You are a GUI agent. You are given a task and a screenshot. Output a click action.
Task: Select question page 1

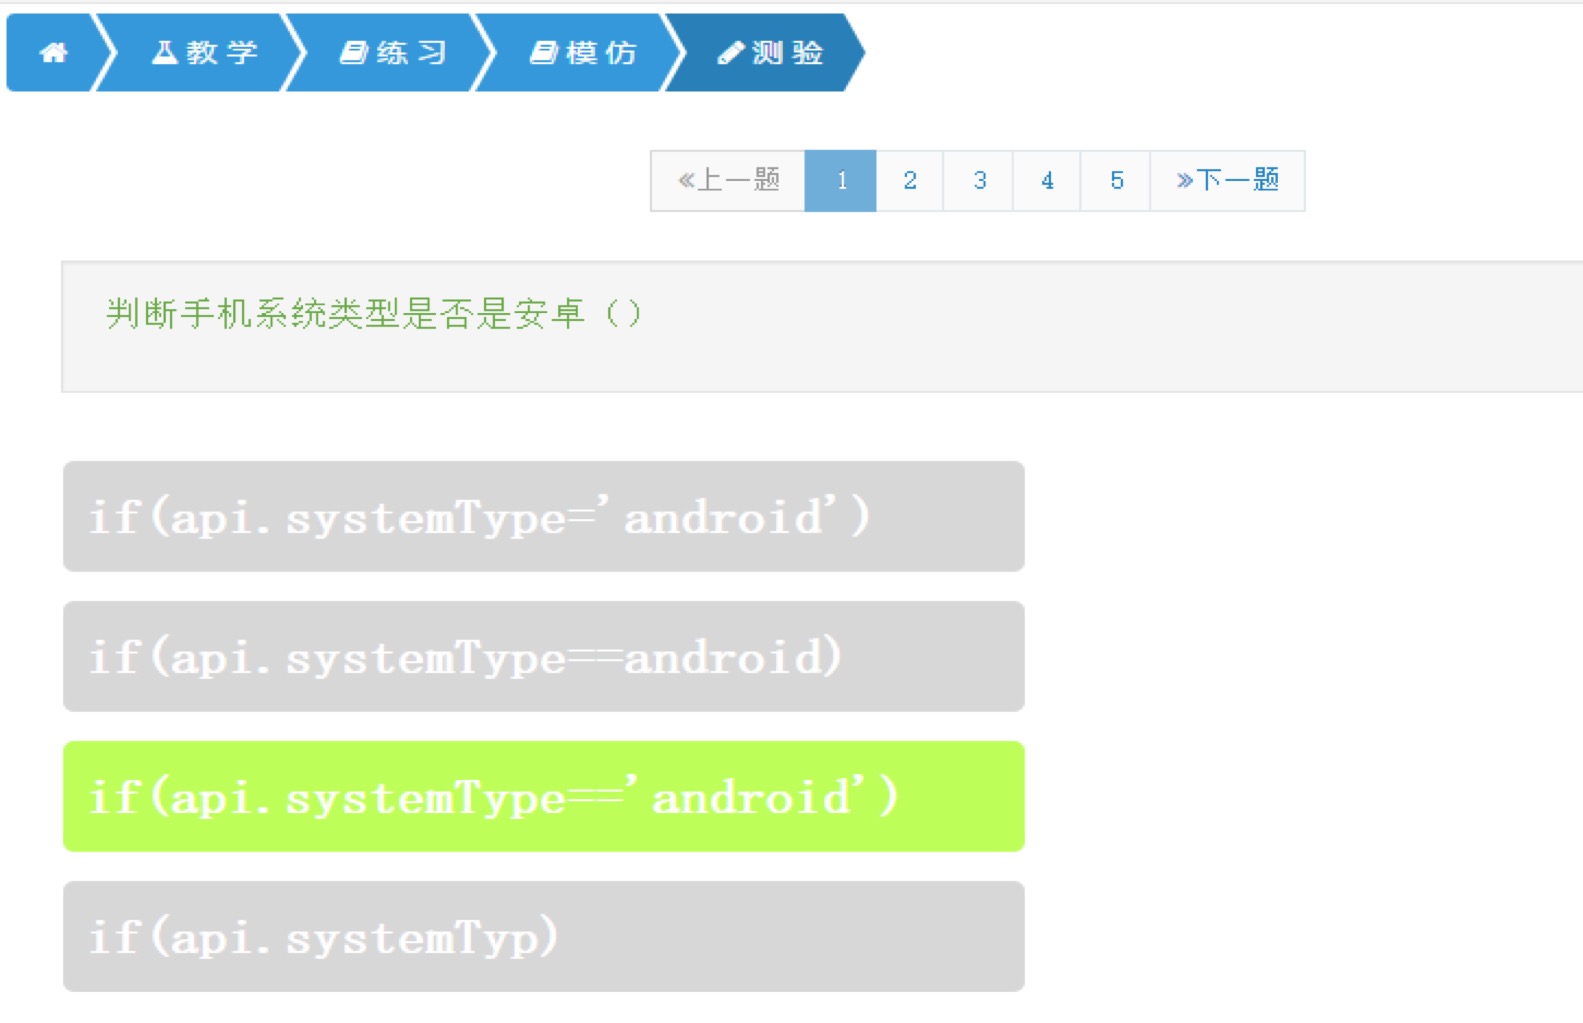(841, 181)
